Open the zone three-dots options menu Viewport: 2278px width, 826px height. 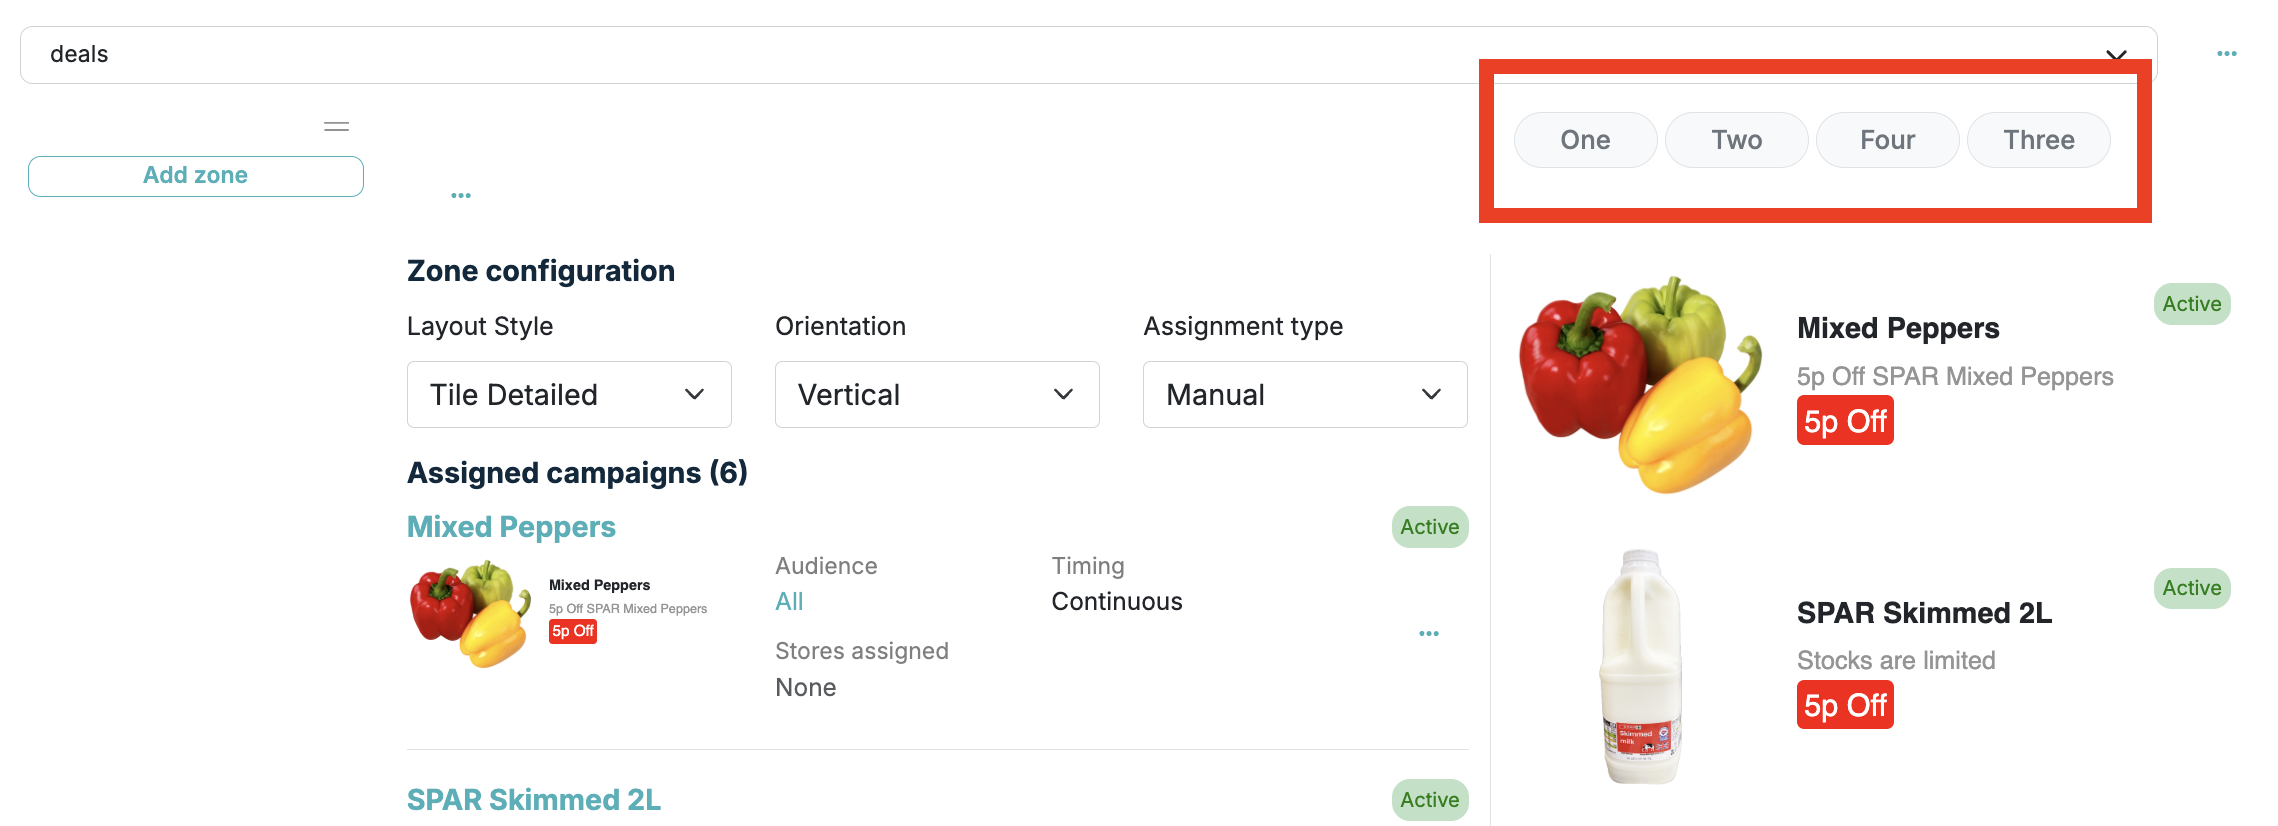tap(460, 196)
